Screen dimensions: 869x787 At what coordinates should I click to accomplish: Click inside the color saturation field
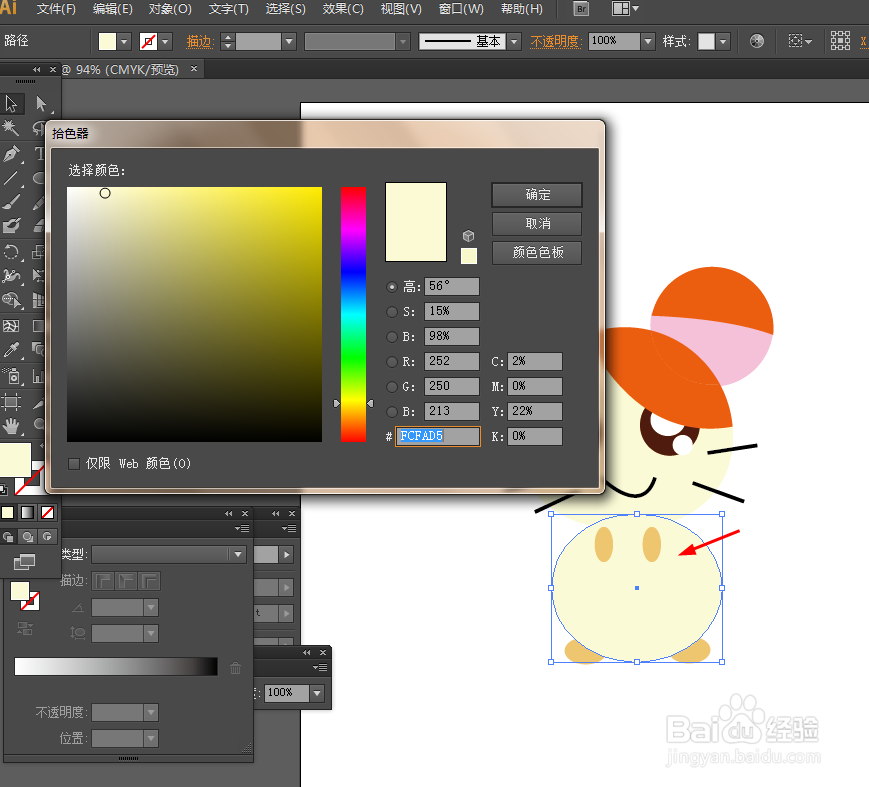pos(195,314)
